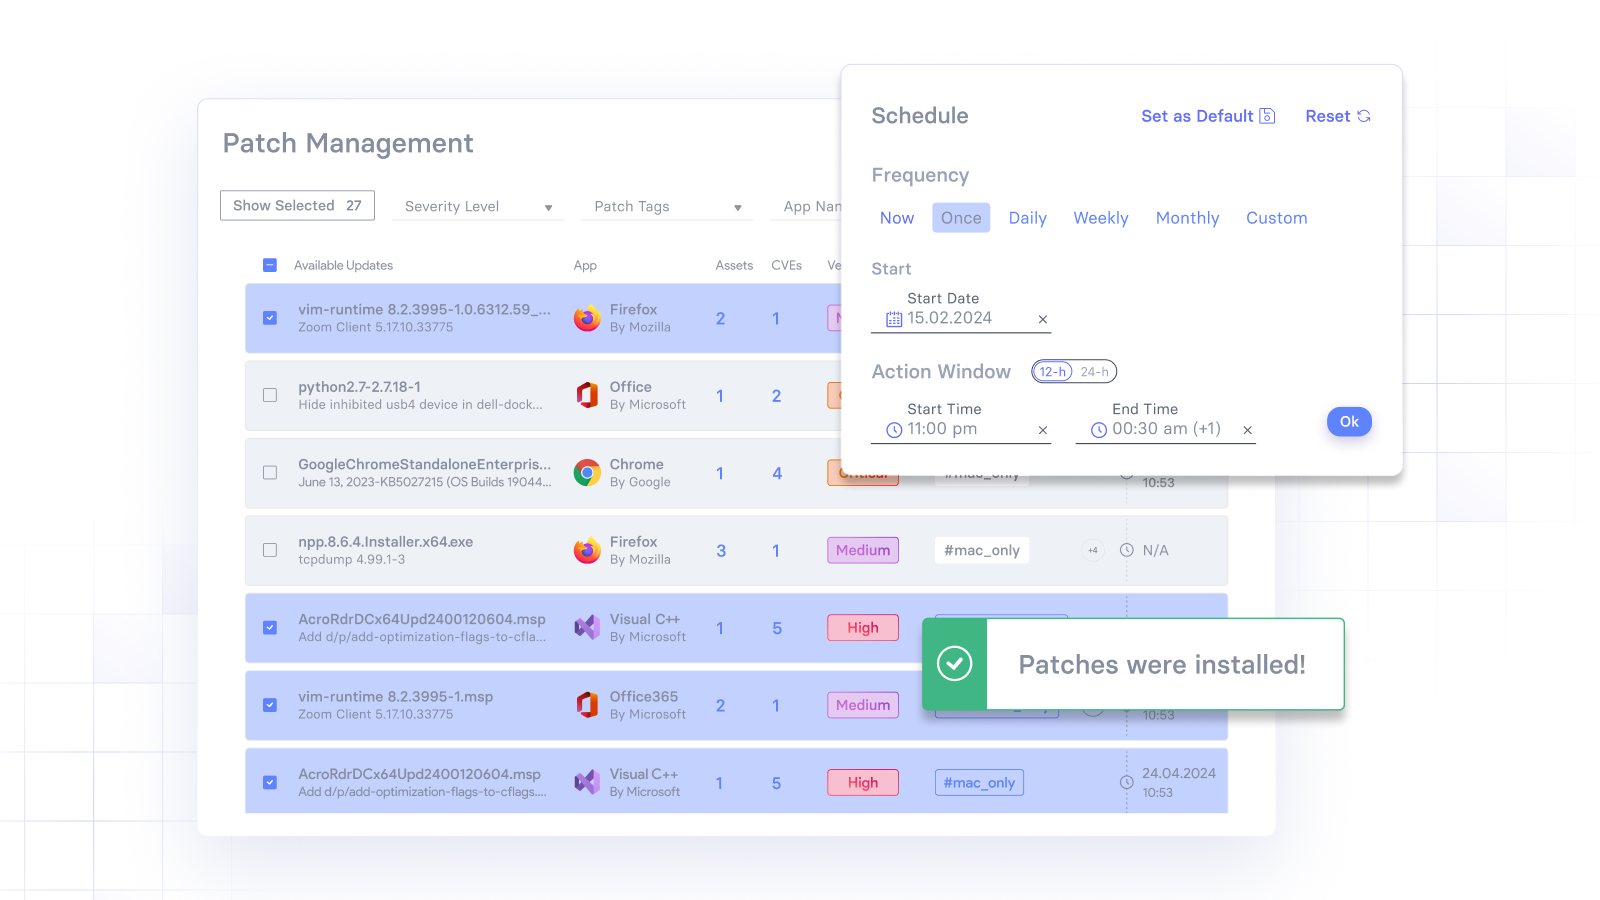
Task: Click the clock icon next to Start Time
Action: 894,429
